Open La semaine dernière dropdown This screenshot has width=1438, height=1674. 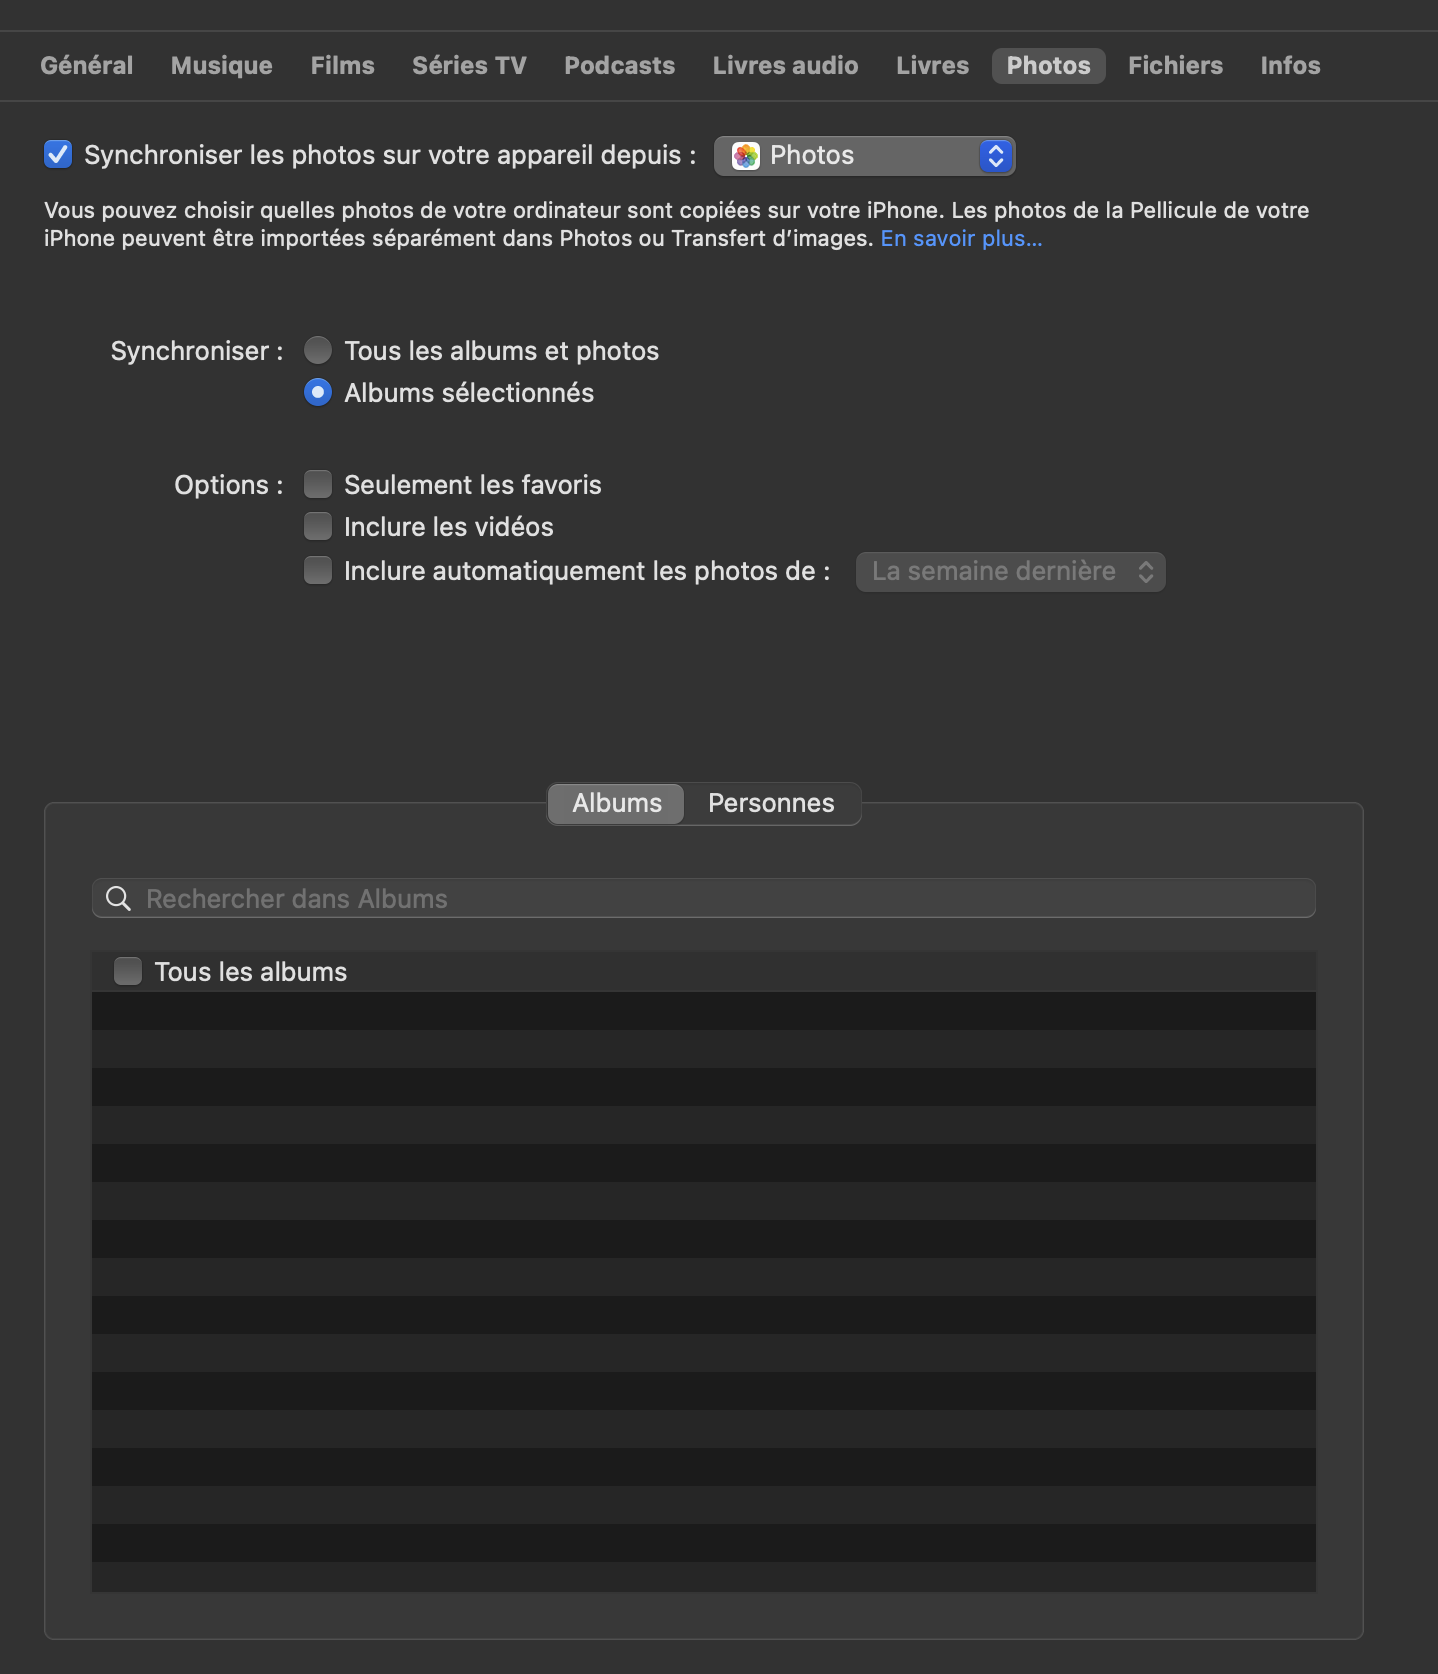click(1010, 572)
